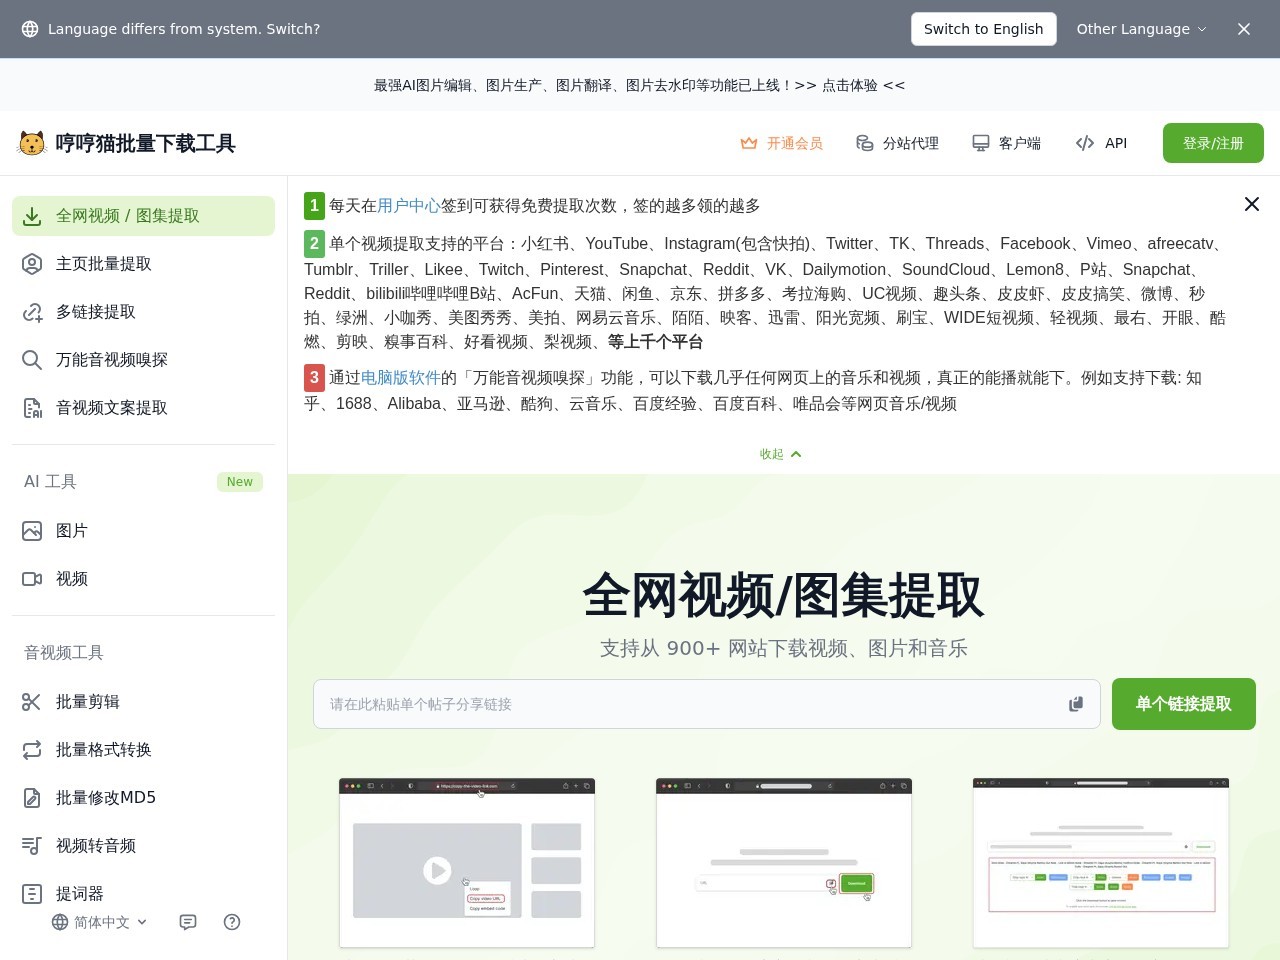
Task: Click the extraction results tutorial thumbnail
Action: click(1101, 862)
